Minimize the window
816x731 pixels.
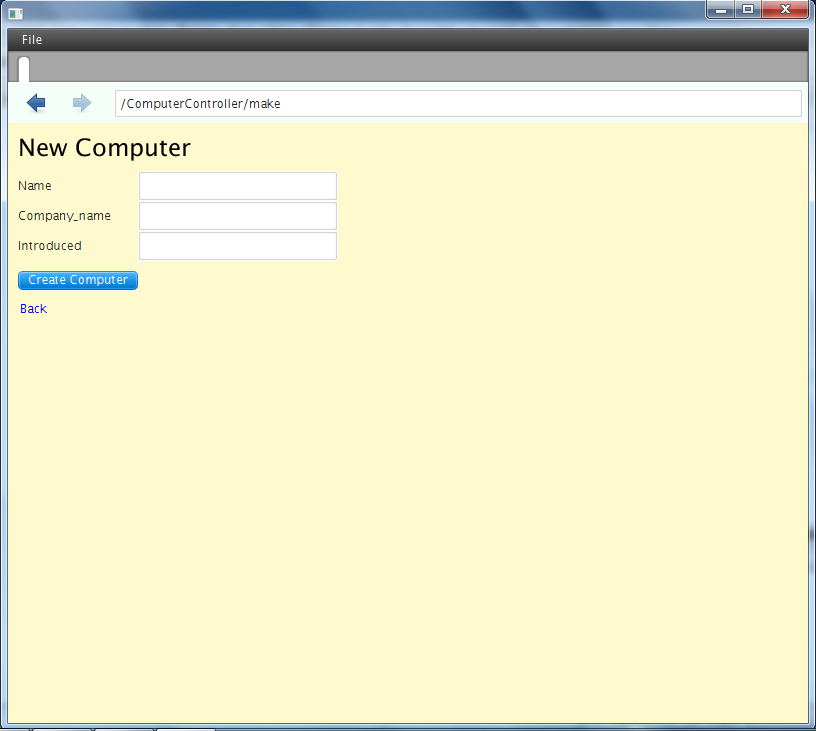click(721, 9)
